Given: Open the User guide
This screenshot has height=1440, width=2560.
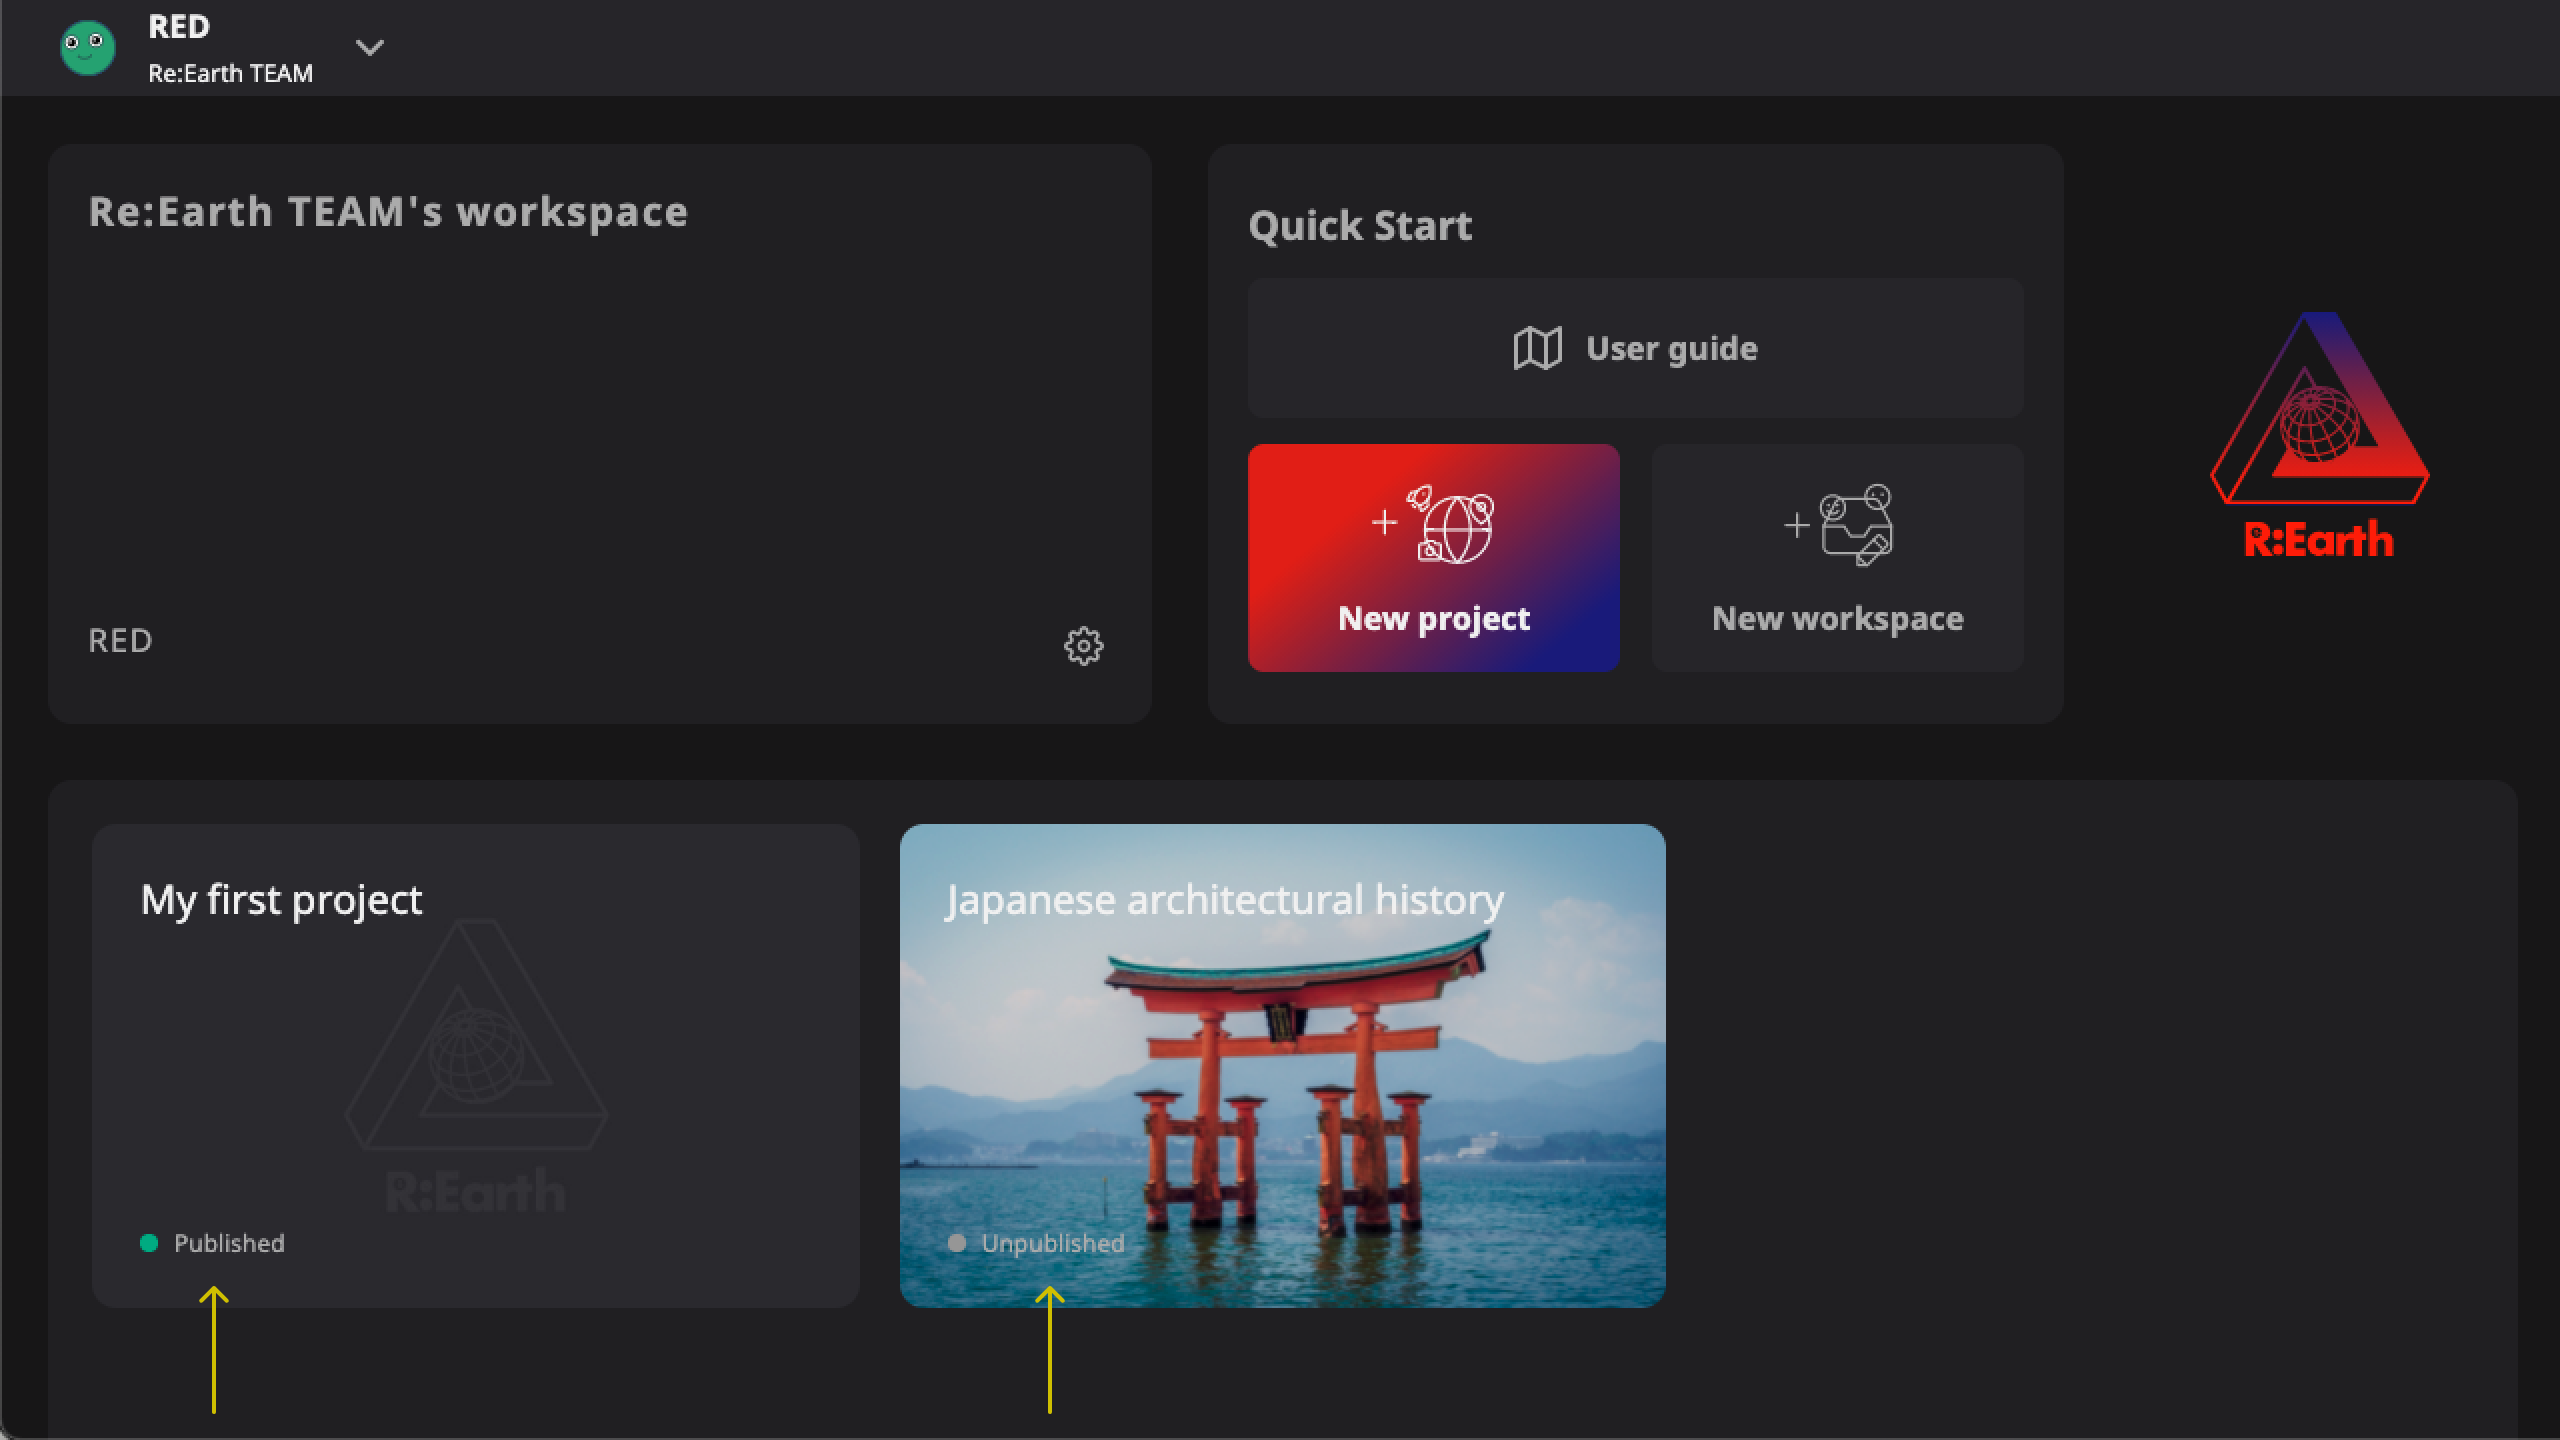Looking at the screenshot, I should 1635,348.
